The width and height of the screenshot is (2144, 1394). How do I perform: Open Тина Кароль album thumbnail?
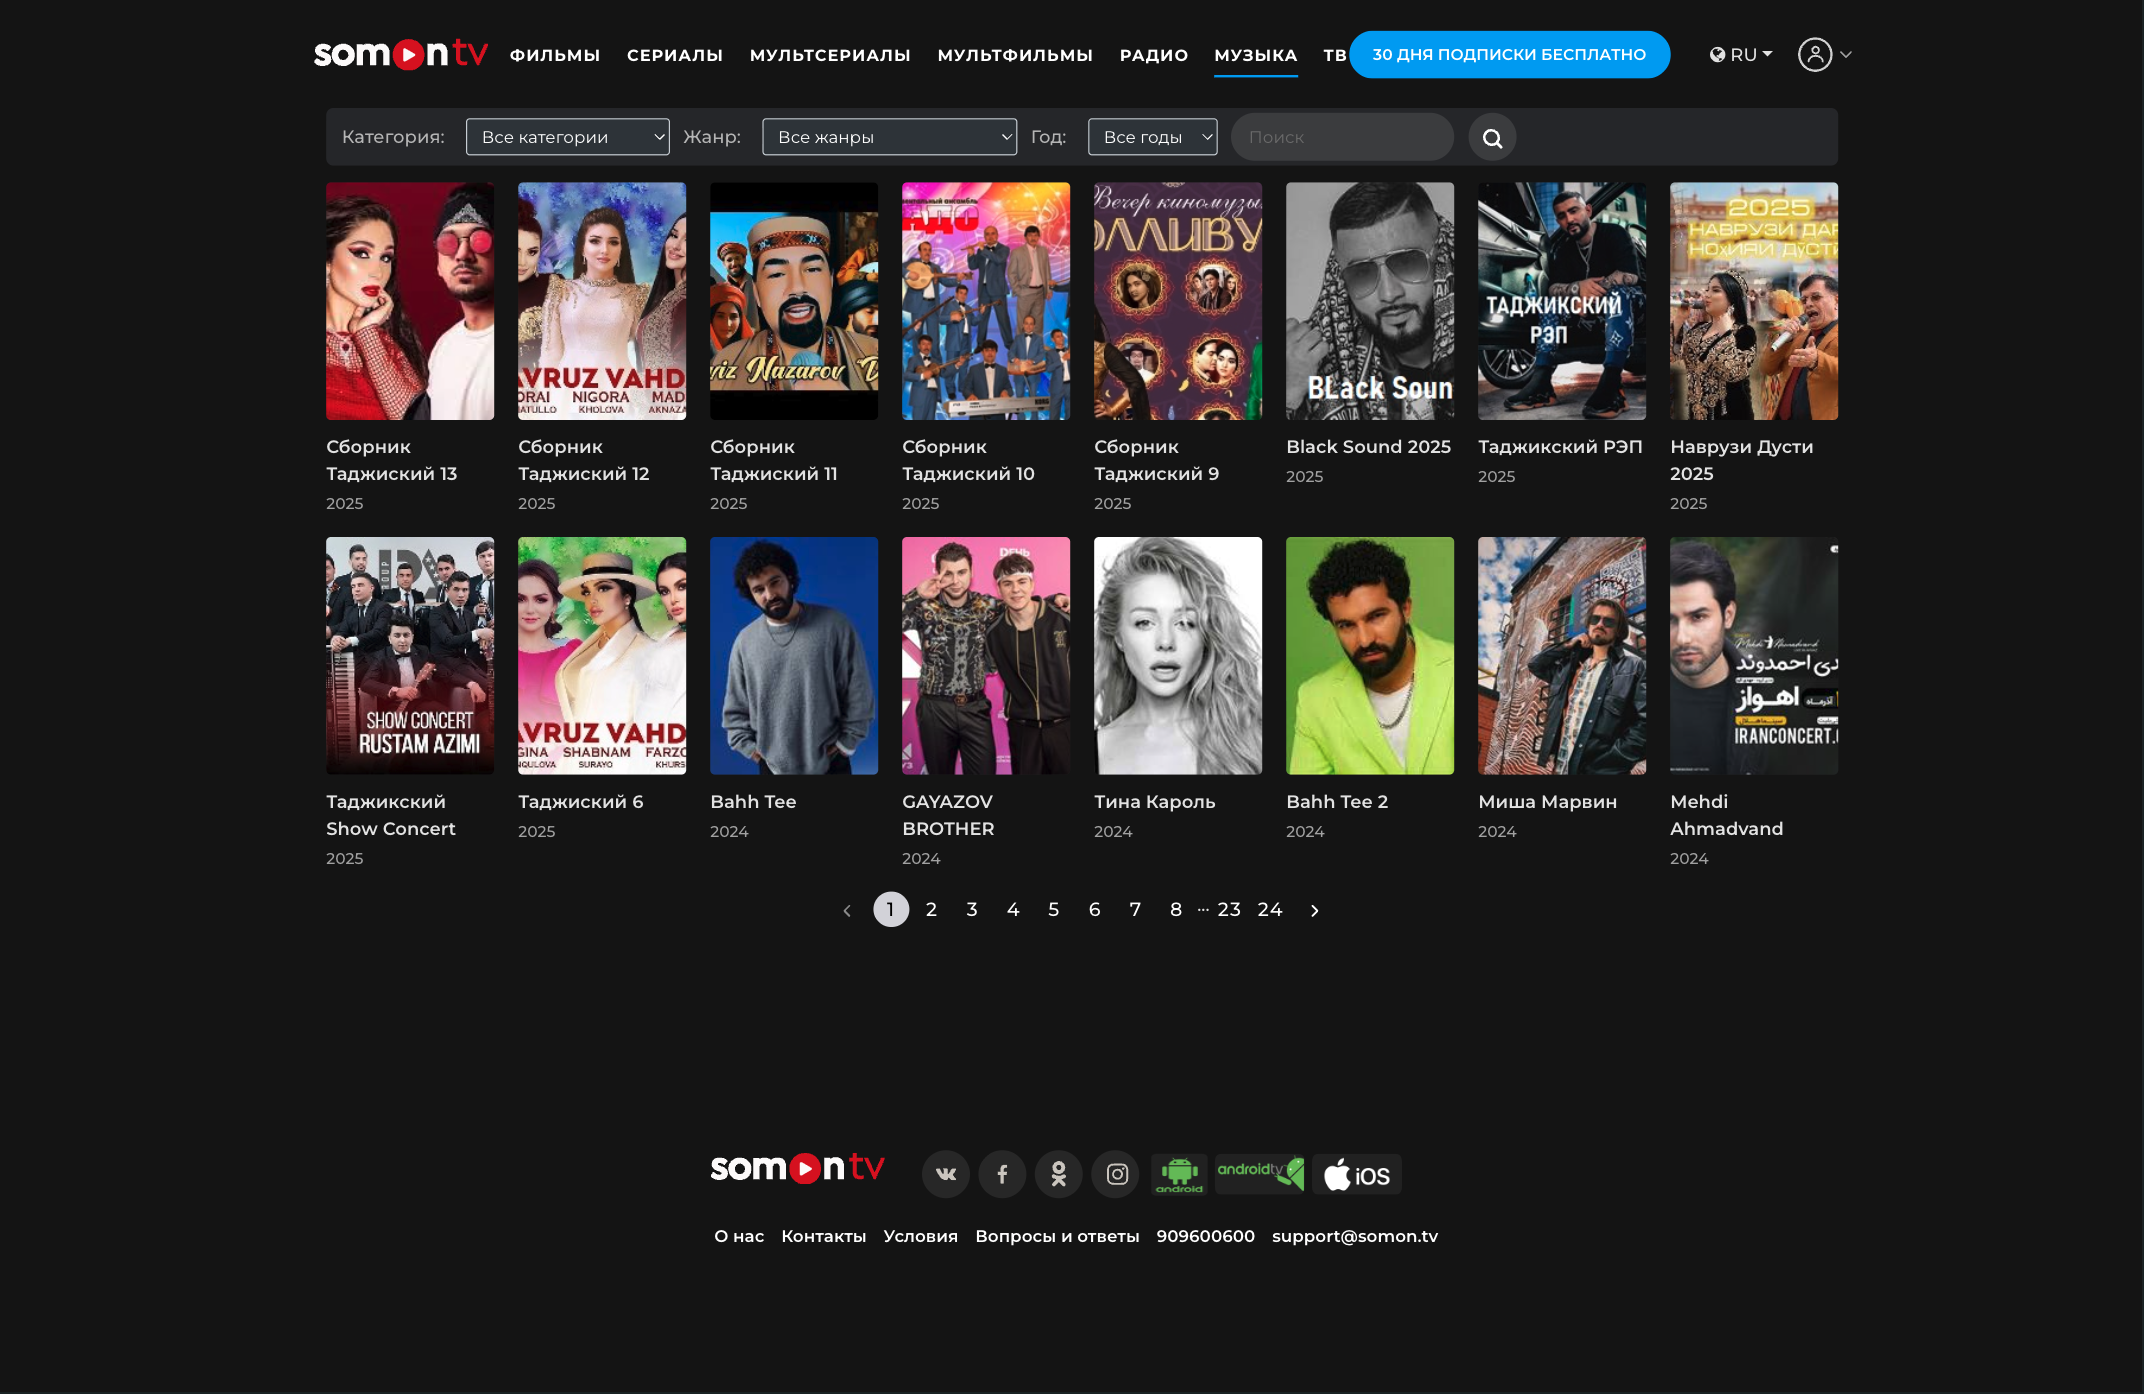(1178, 656)
